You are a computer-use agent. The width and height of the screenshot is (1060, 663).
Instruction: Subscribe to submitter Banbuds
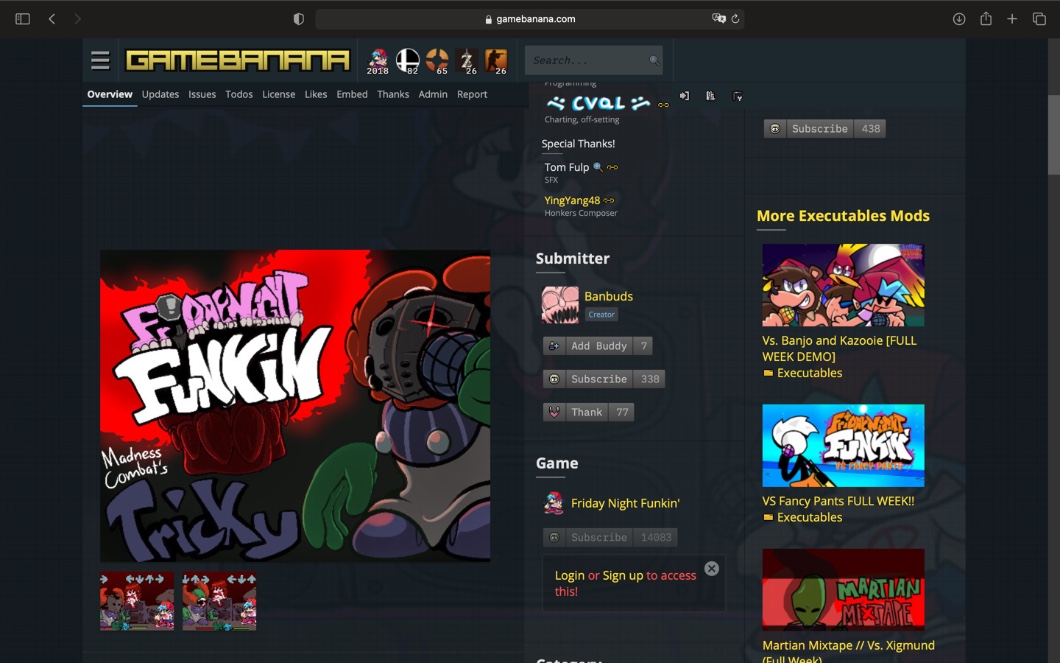pos(599,379)
